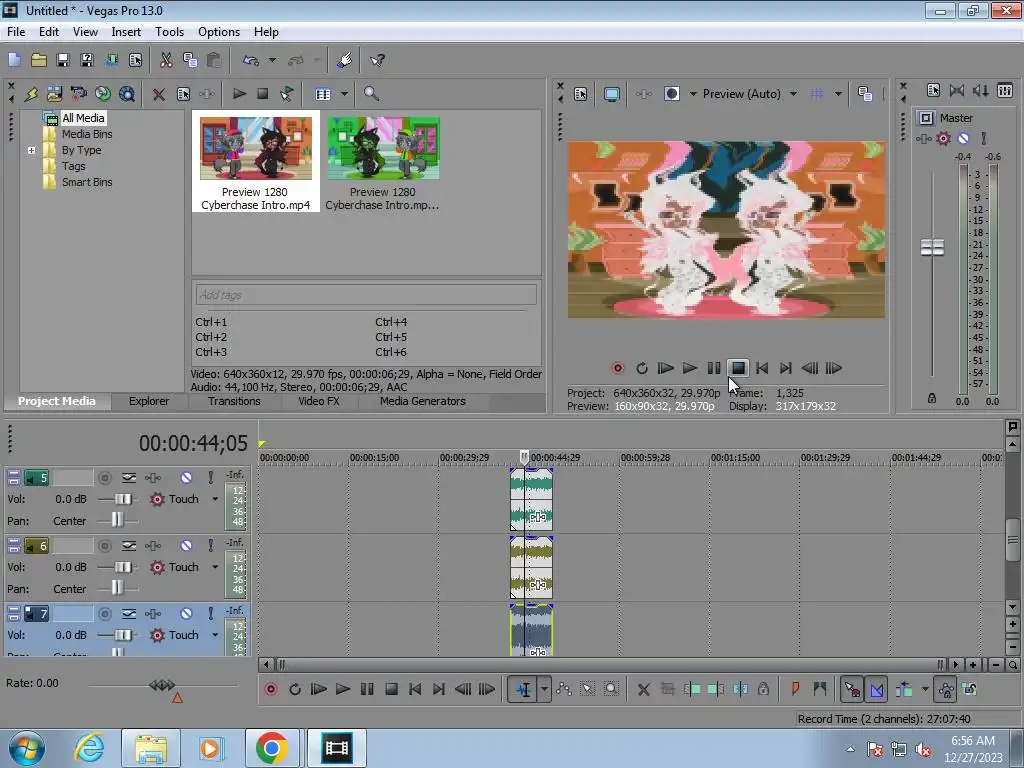Save project using the floppy disk icon
This screenshot has width=1024, height=768.
(63, 60)
